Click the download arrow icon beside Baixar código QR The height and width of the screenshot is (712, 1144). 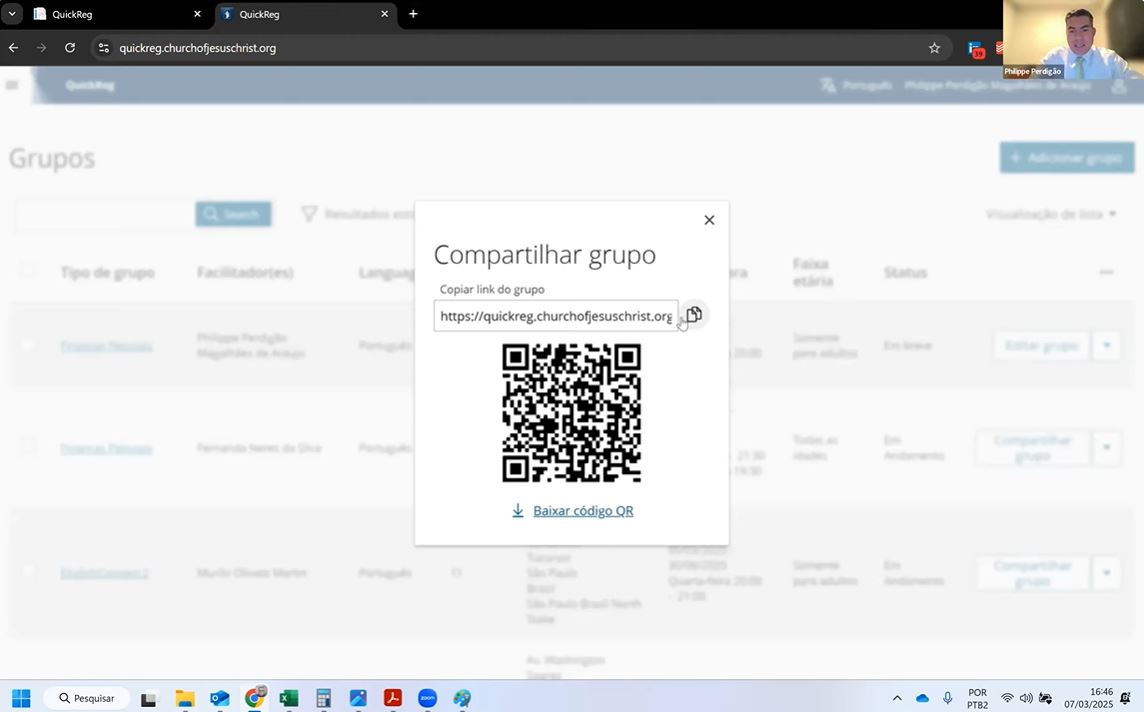tap(517, 511)
